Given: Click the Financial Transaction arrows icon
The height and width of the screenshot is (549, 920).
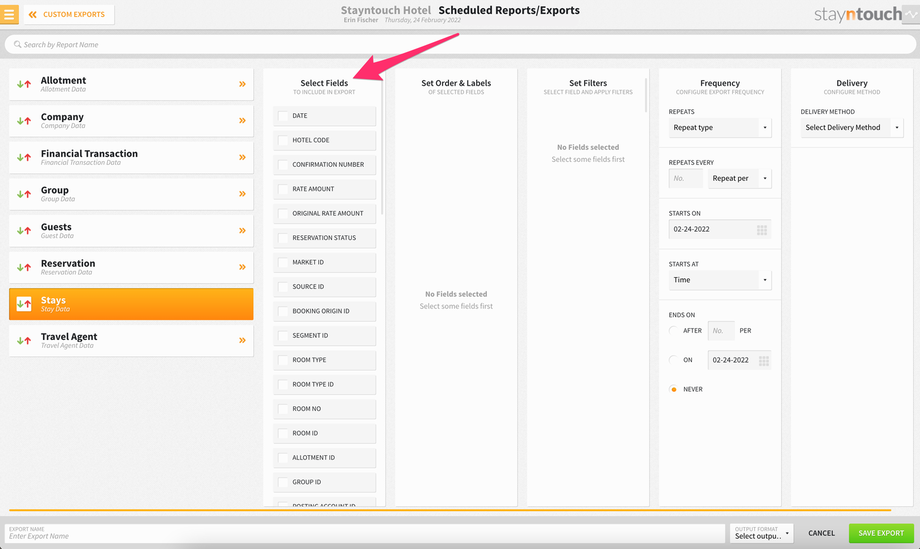Looking at the screenshot, I should click(x=23, y=157).
